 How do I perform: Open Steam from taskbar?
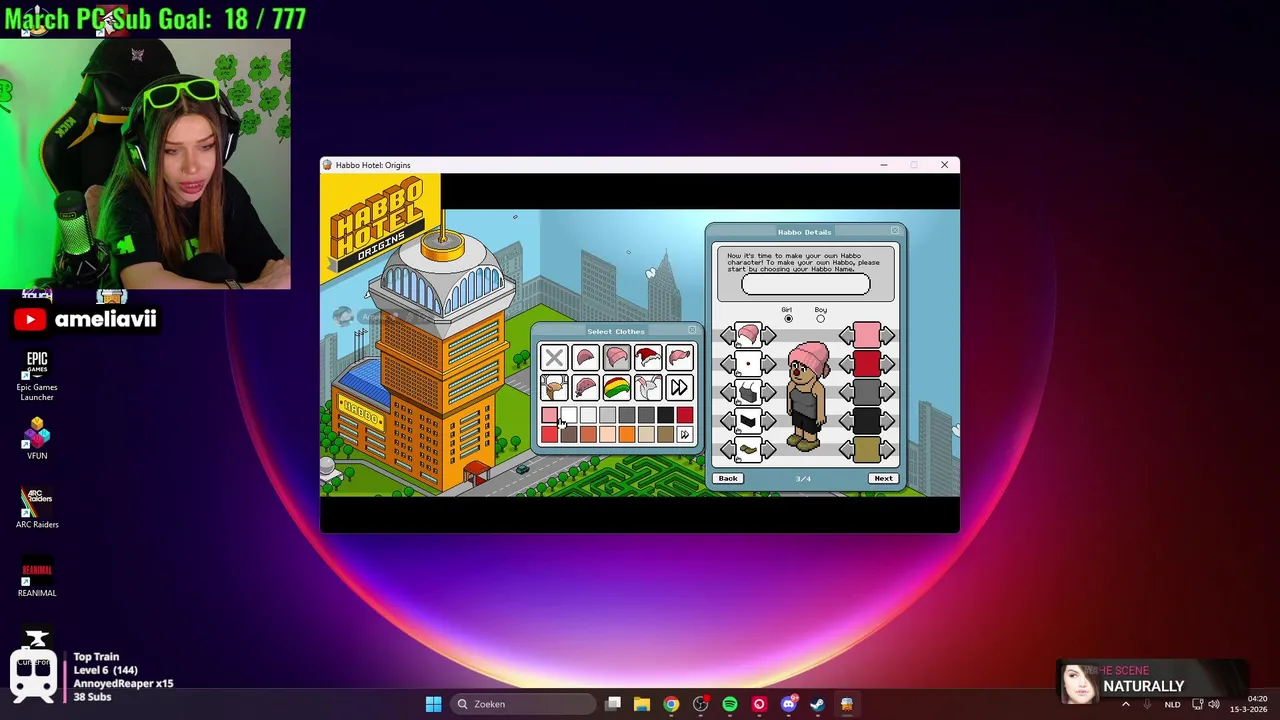pos(817,704)
